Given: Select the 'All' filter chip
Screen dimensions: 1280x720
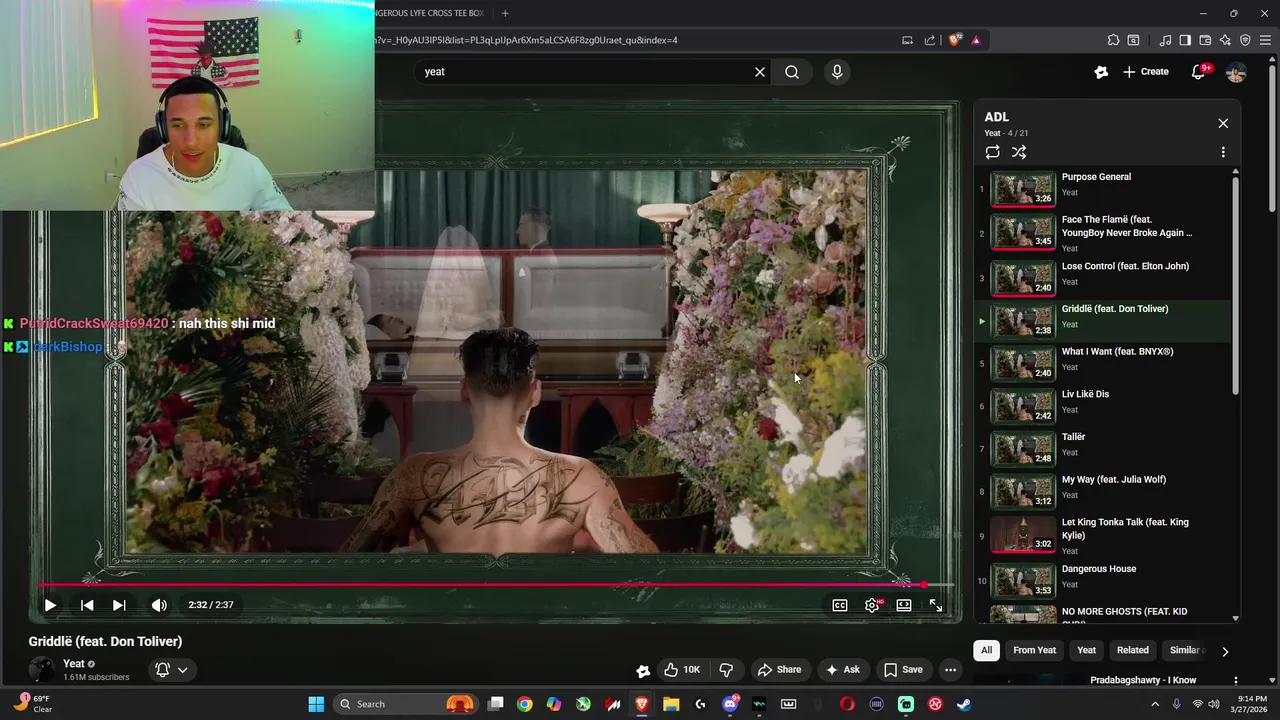Looking at the screenshot, I should point(986,650).
